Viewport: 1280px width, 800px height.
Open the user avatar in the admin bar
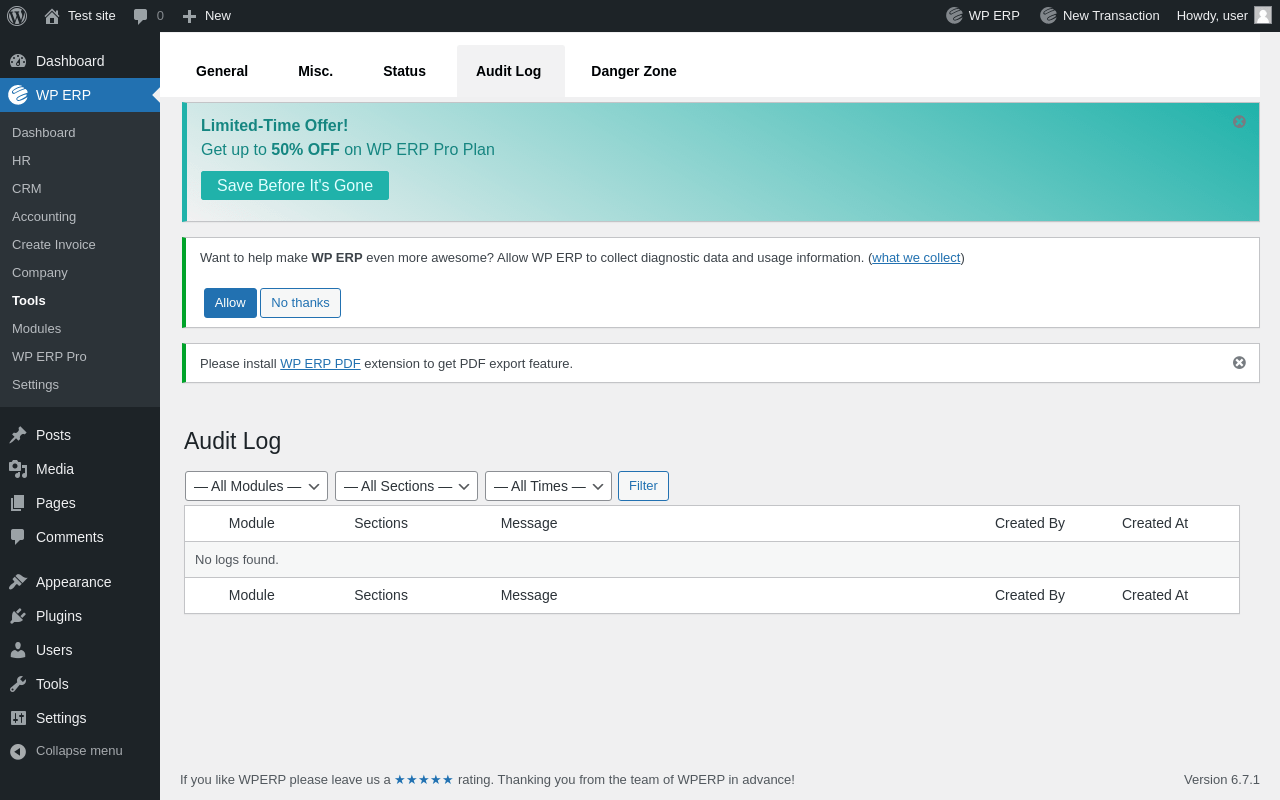point(1263,15)
